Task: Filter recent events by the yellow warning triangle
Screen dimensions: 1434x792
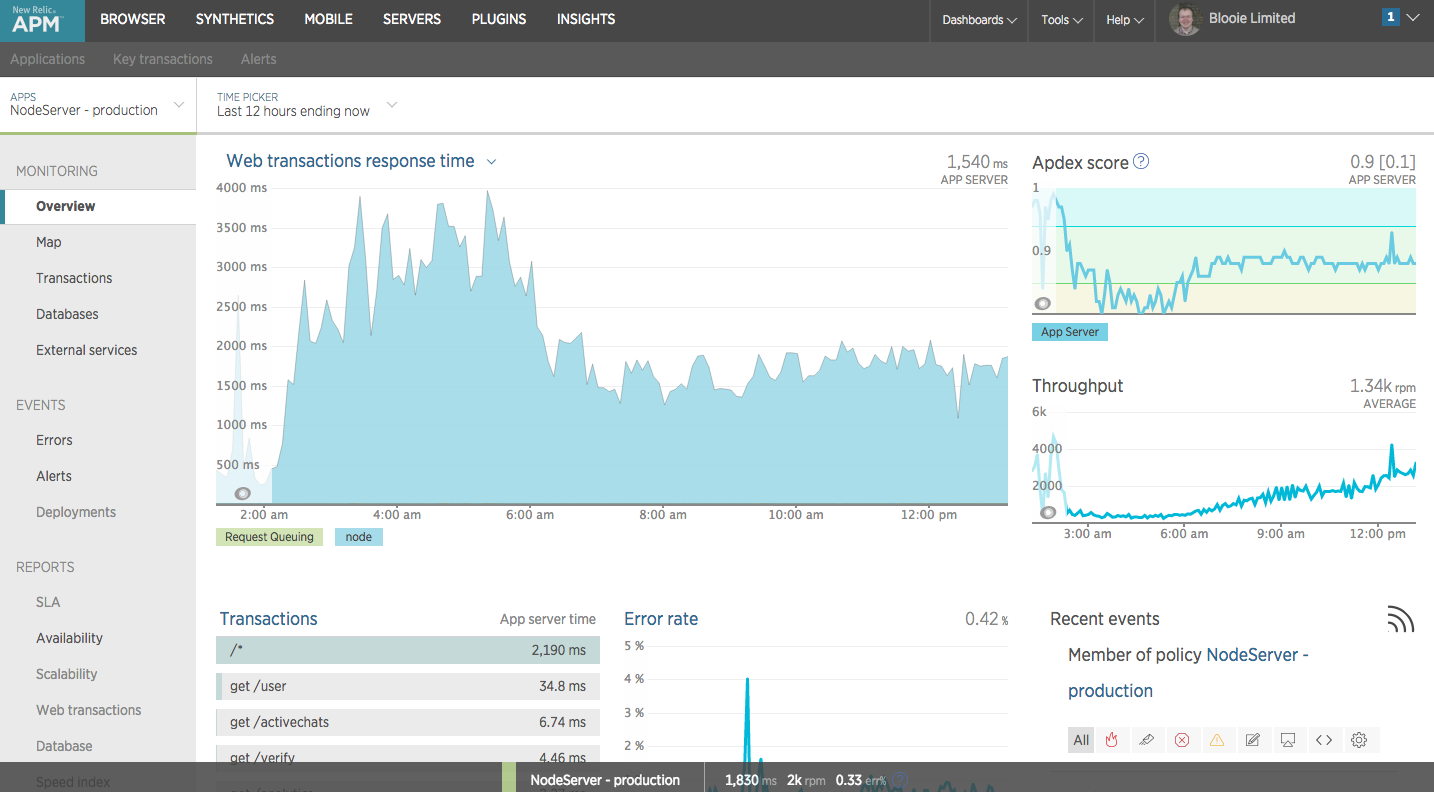Action: (1217, 740)
